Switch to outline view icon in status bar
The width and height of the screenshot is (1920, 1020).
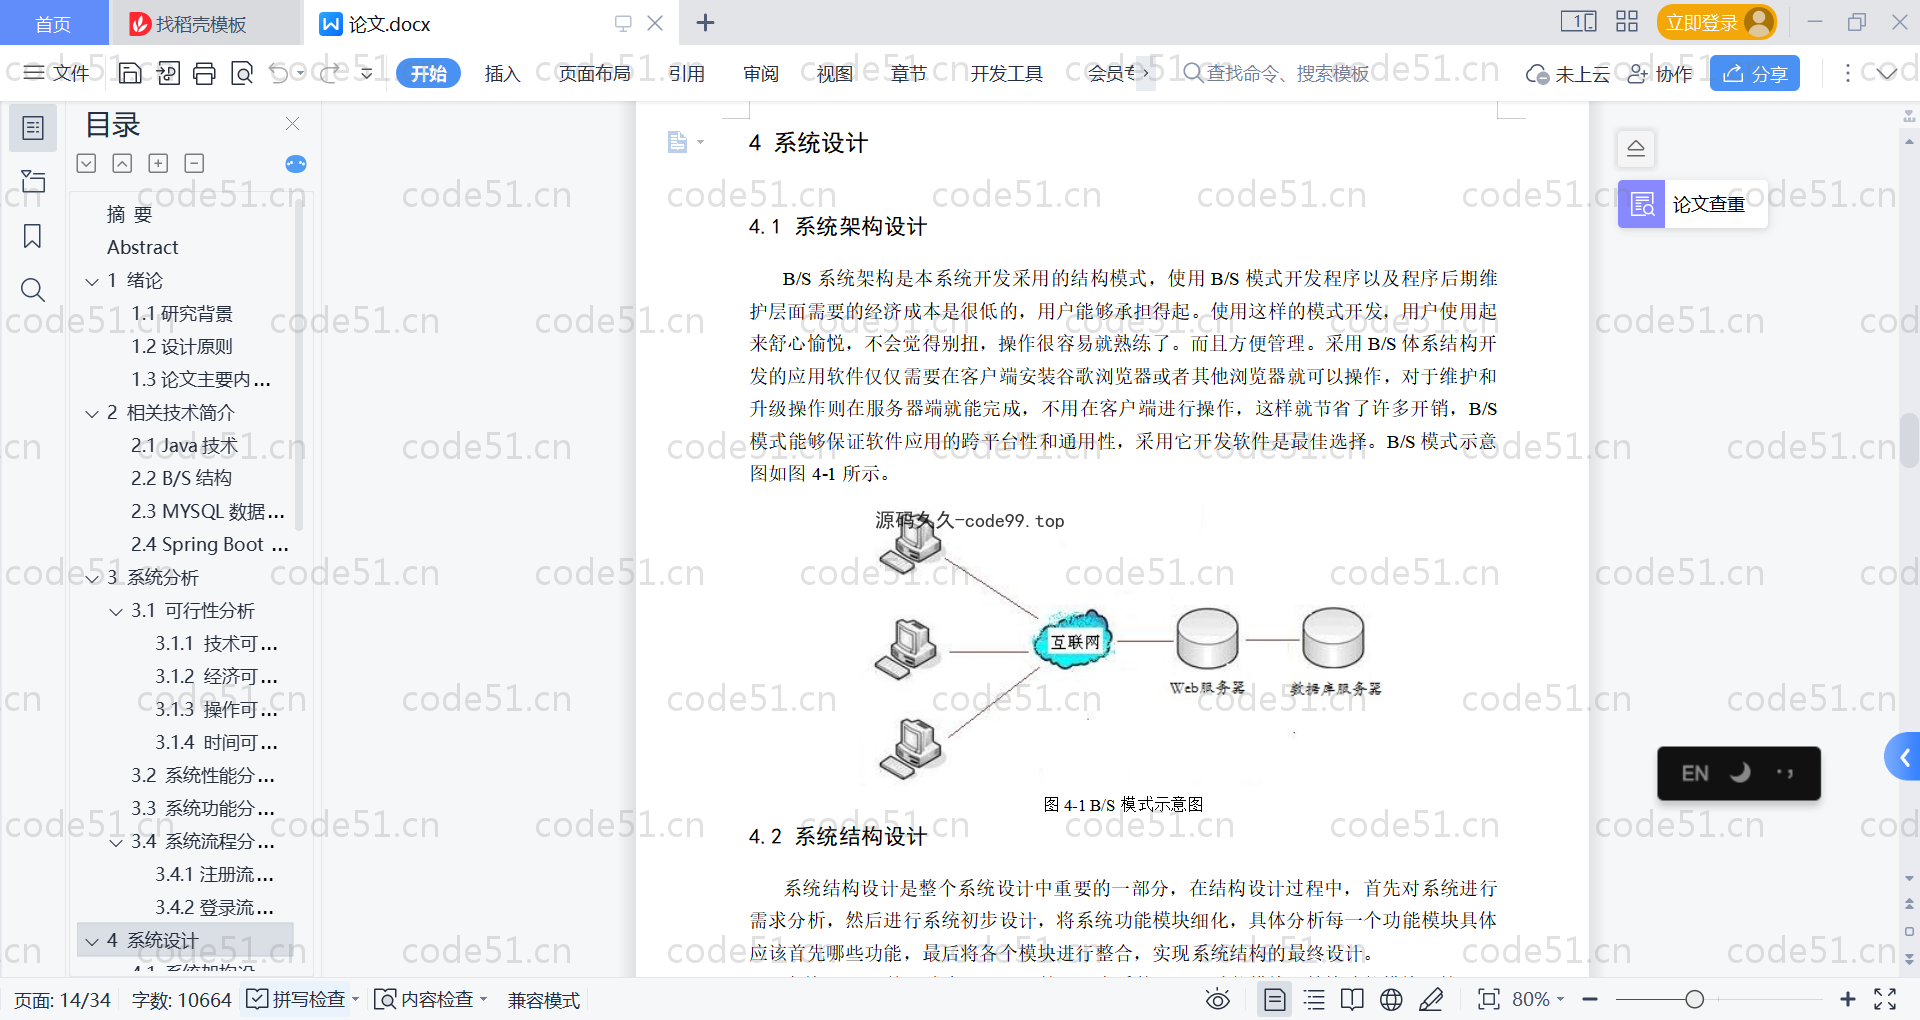pos(1314,999)
